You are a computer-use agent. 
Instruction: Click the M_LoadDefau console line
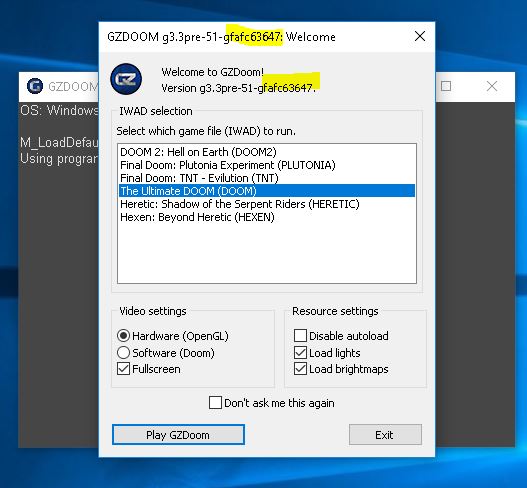point(59,143)
